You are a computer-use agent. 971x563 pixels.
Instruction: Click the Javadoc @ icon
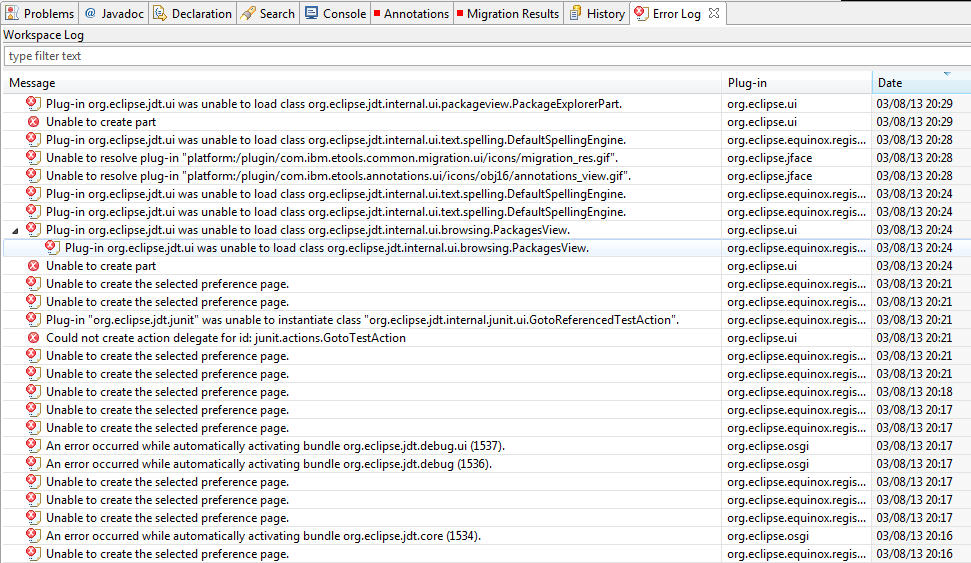[90, 13]
